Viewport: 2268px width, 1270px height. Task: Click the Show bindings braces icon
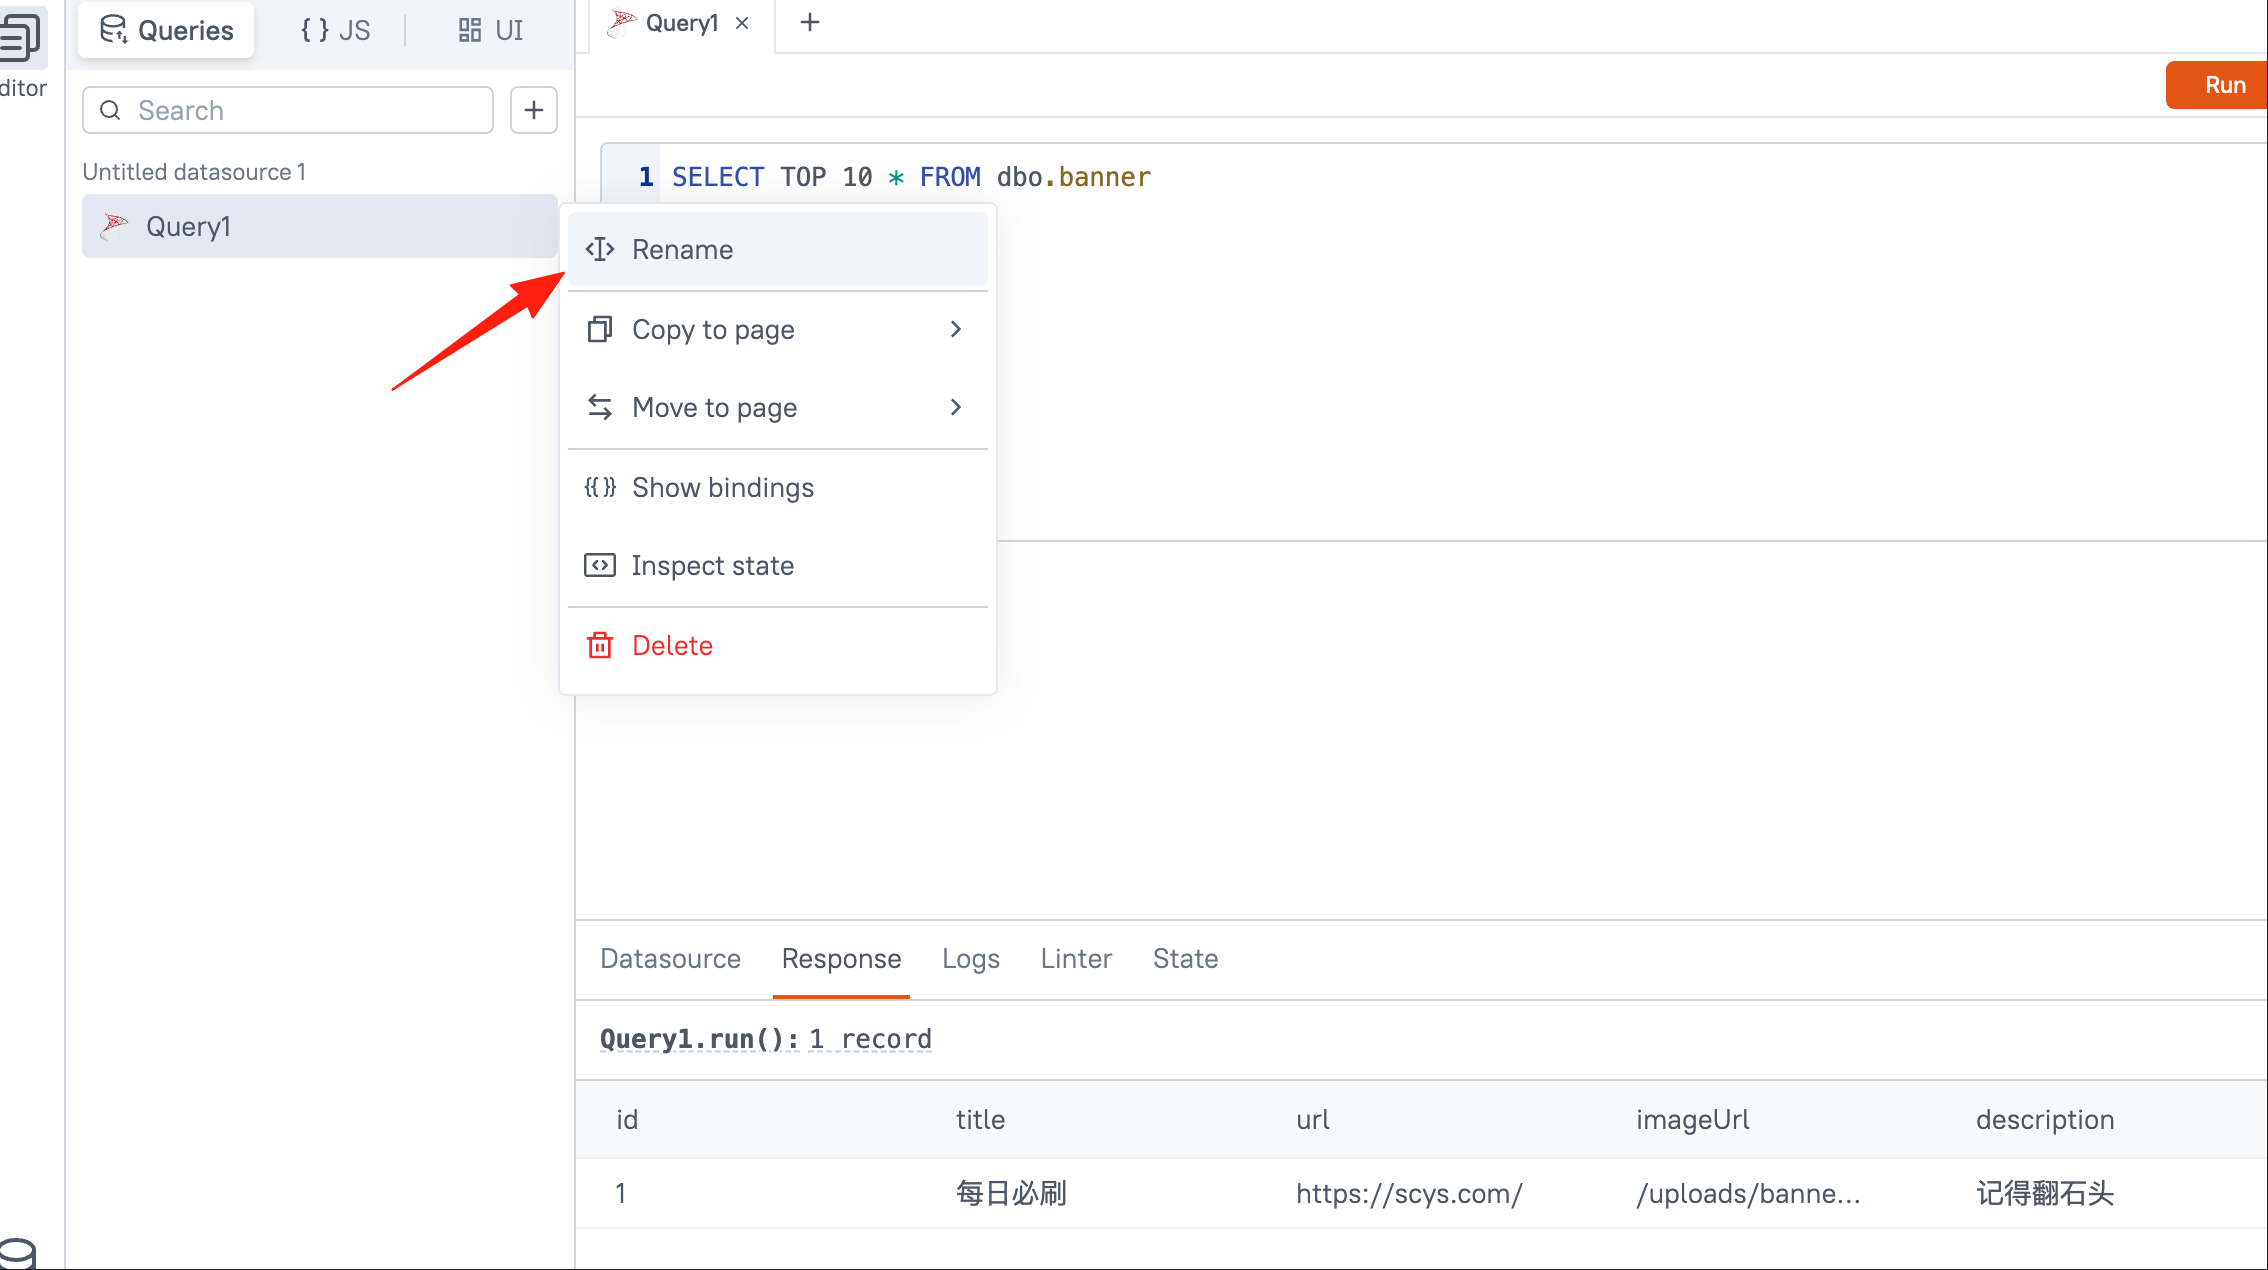[600, 487]
